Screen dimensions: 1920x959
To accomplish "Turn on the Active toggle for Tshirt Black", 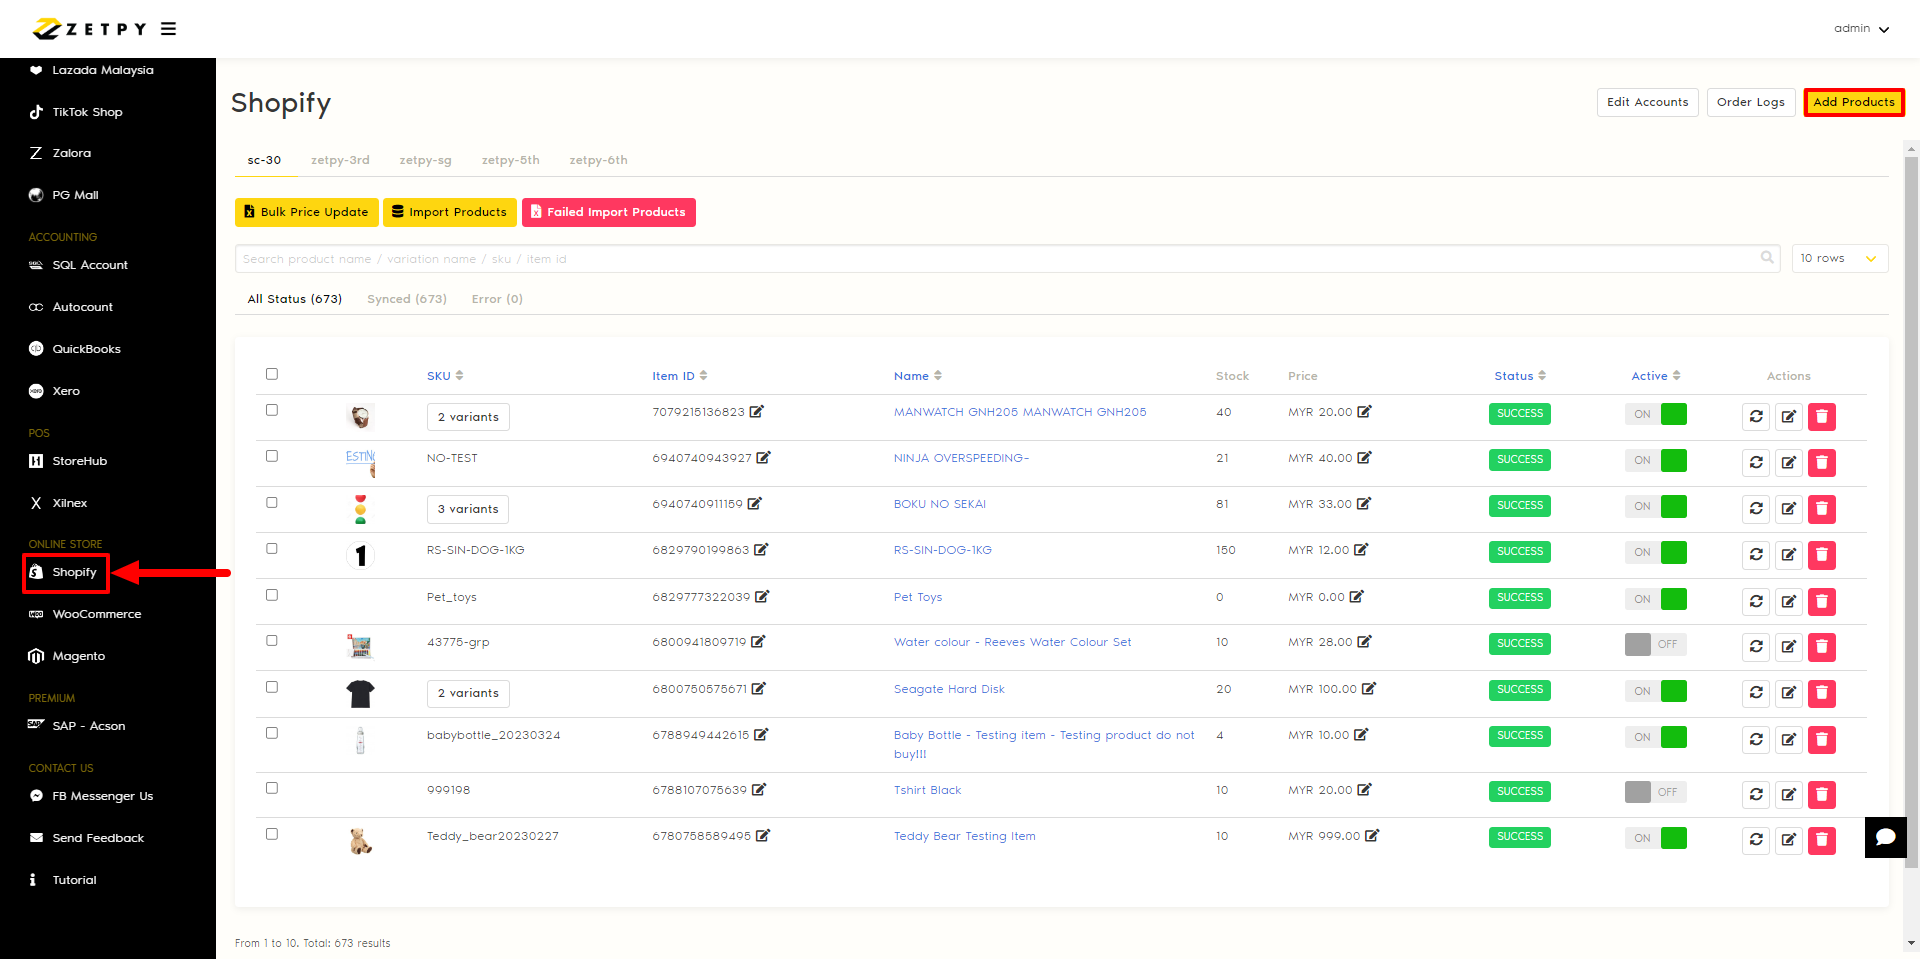I will (x=1655, y=792).
